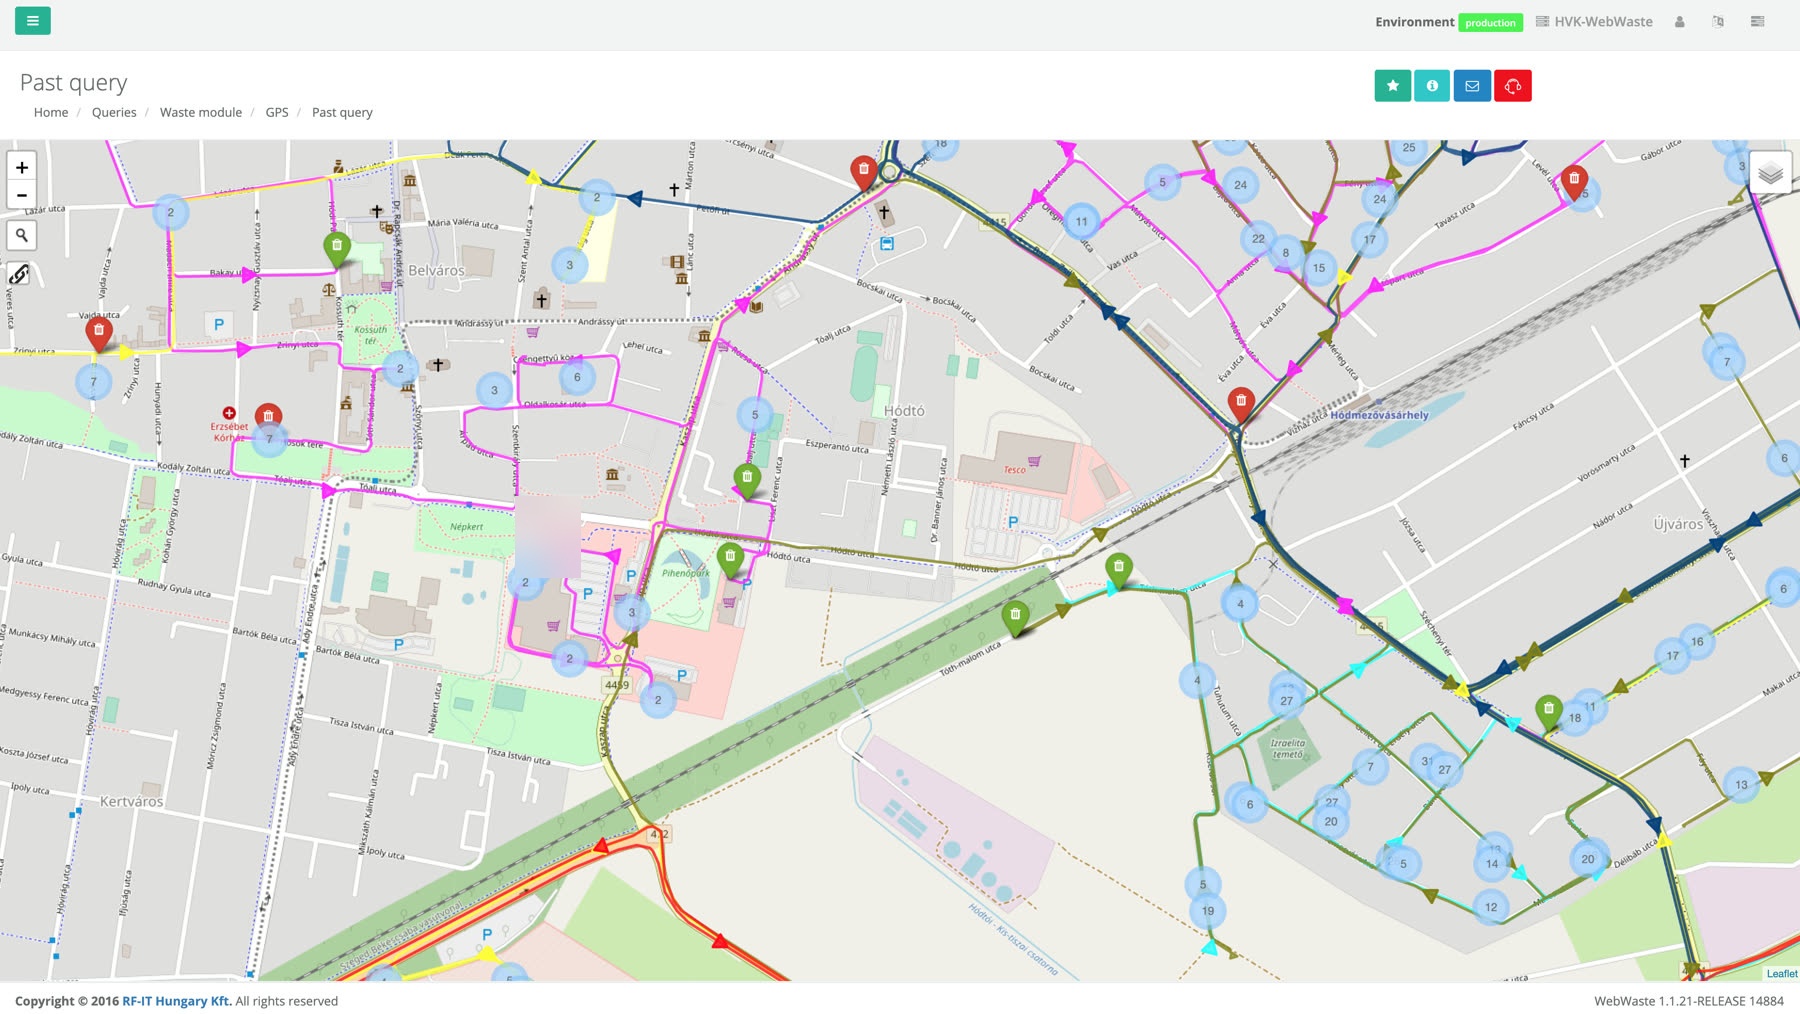This screenshot has width=1800, height=1014.
Task: Click parking icon near Zrínyi utca
Action: (x=219, y=324)
